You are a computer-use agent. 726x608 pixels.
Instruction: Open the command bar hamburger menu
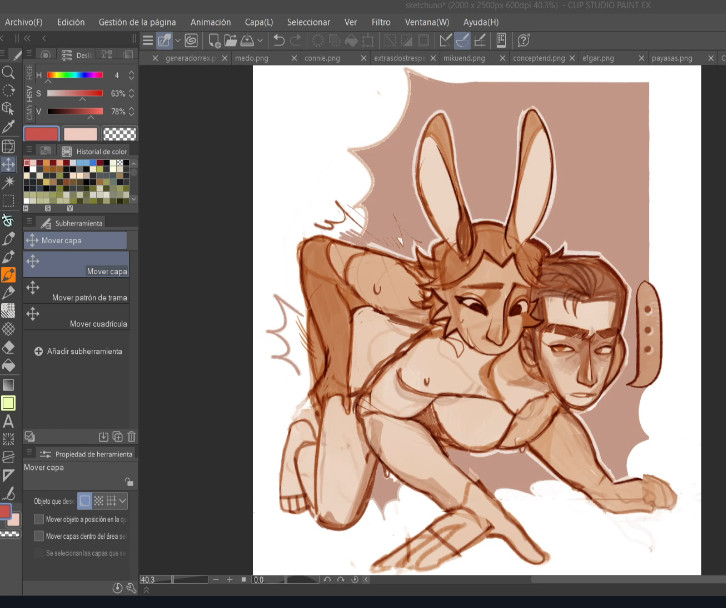[x=148, y=41]
